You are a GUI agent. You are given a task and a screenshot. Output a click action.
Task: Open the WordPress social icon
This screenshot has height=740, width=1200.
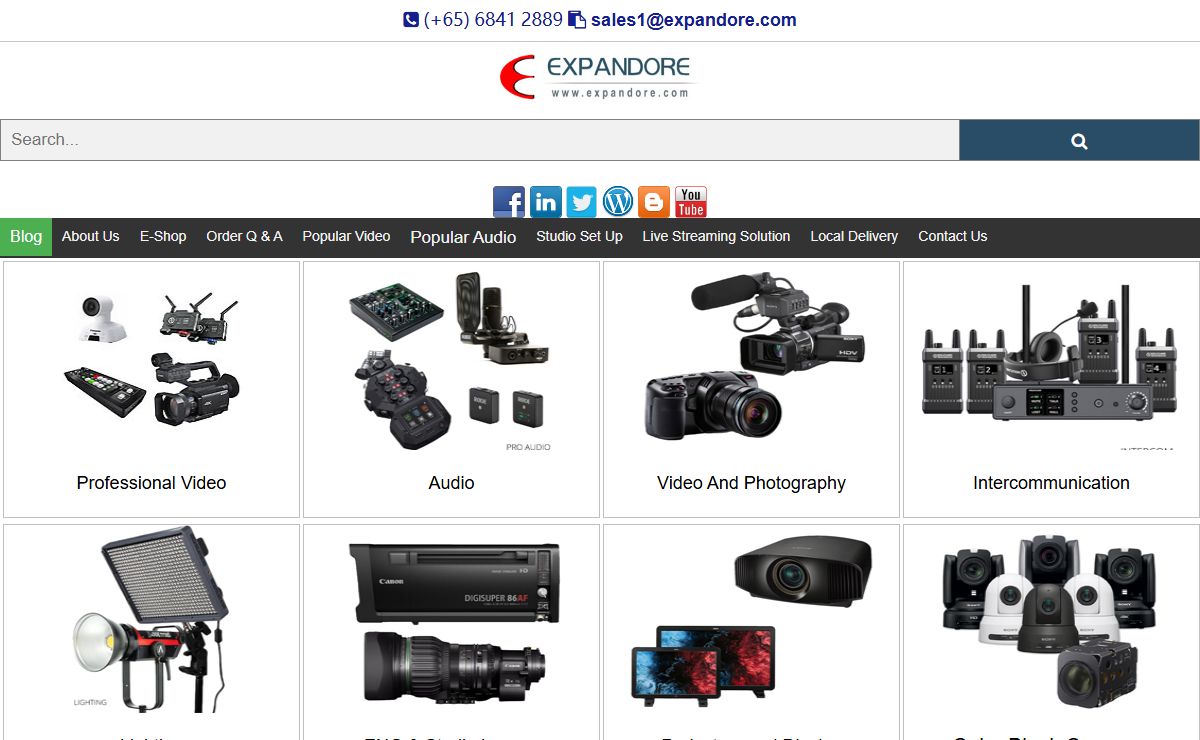click(x=617, y=201)
